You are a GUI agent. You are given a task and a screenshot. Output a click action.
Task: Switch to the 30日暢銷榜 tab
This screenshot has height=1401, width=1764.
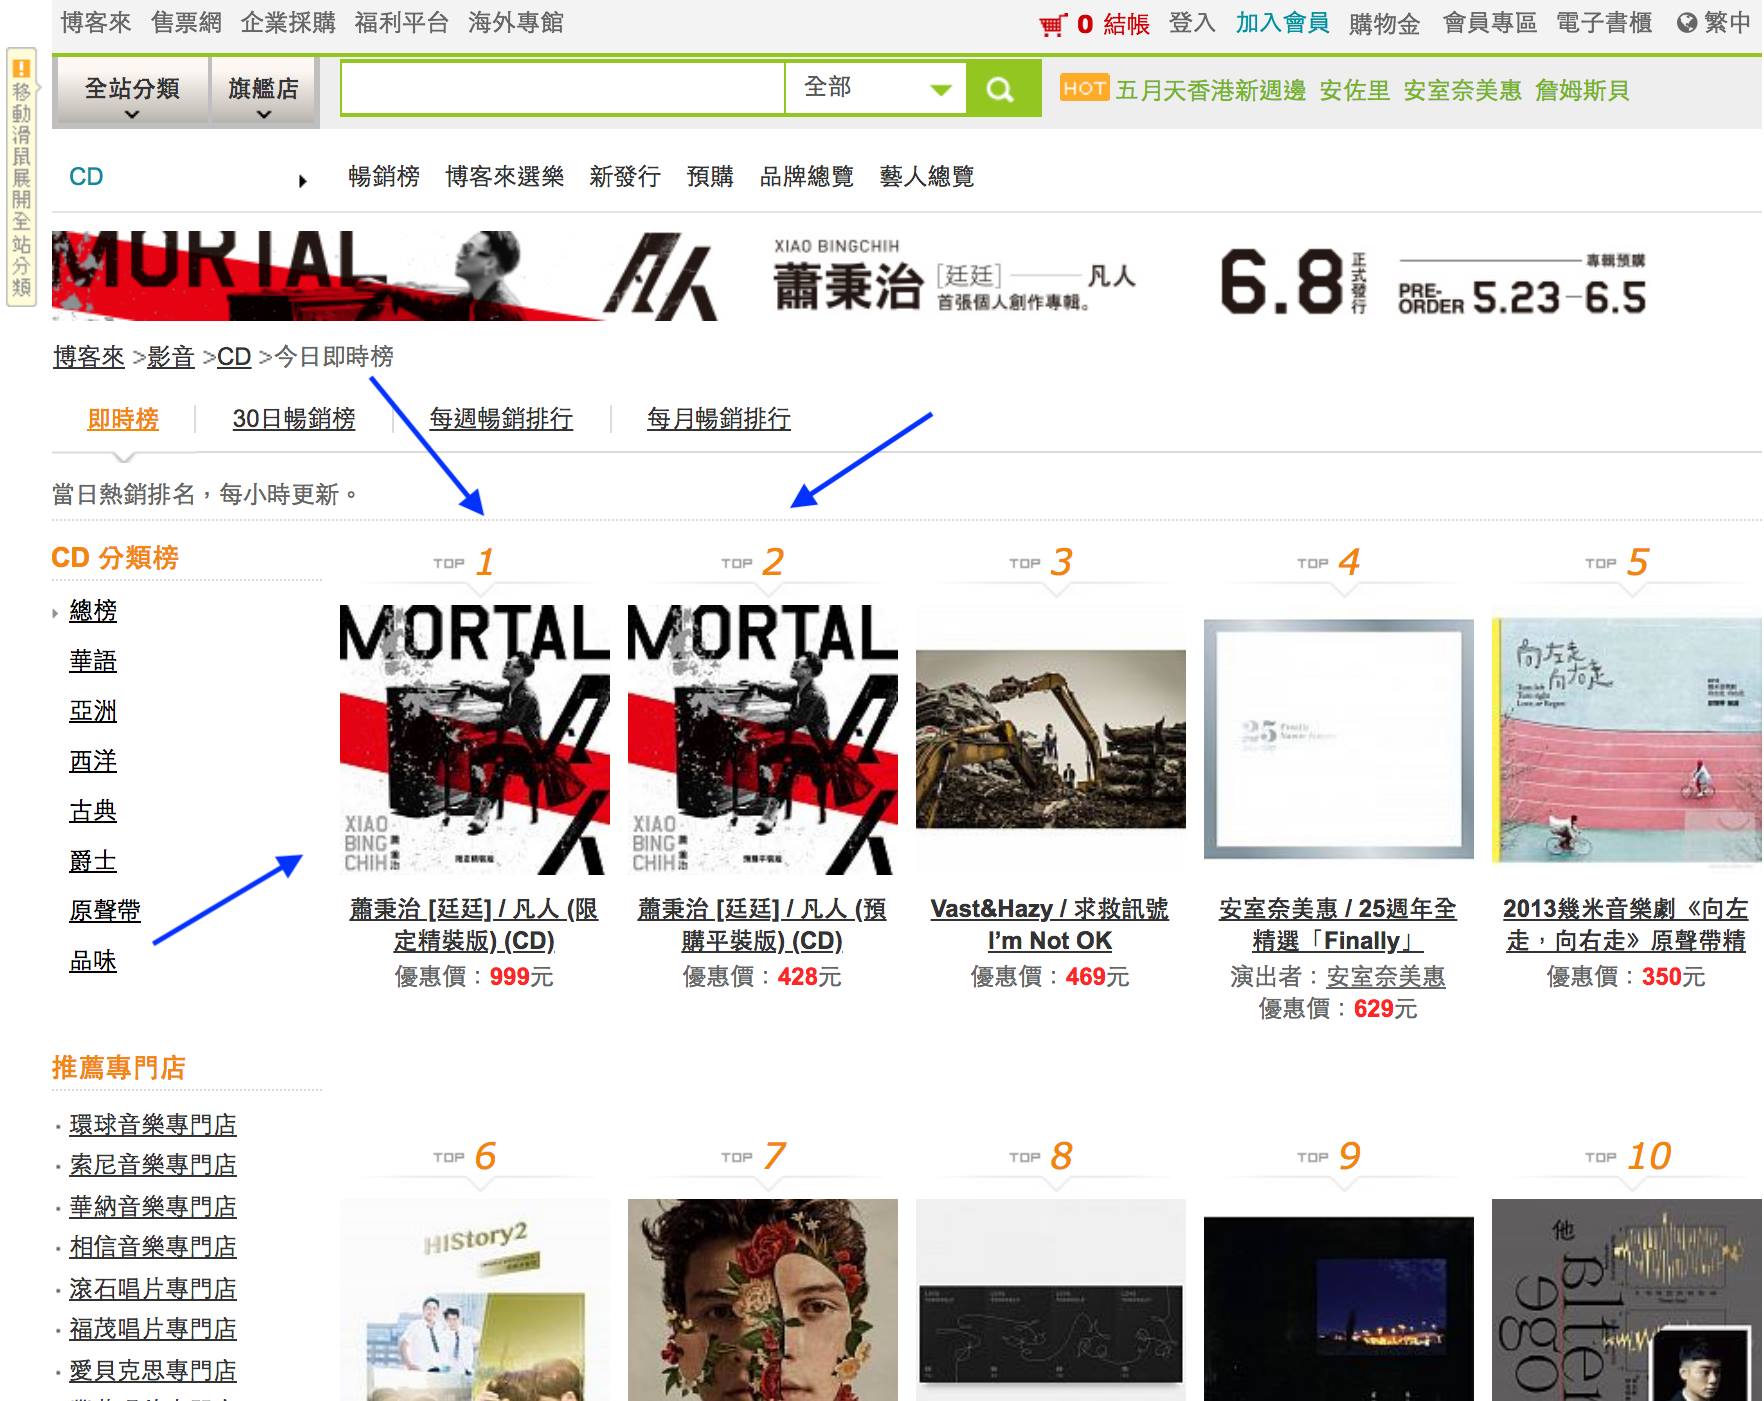(x=294, y=419)
